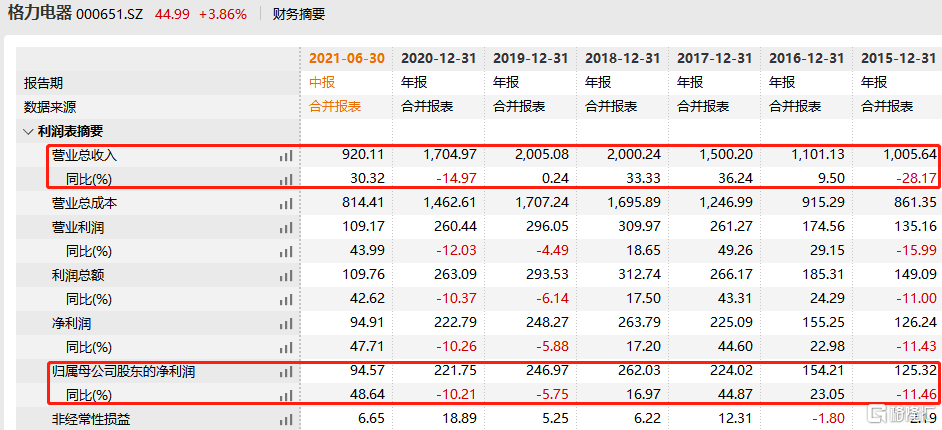
Task: Click the 数据来源 row label
Action: [50, 108]
